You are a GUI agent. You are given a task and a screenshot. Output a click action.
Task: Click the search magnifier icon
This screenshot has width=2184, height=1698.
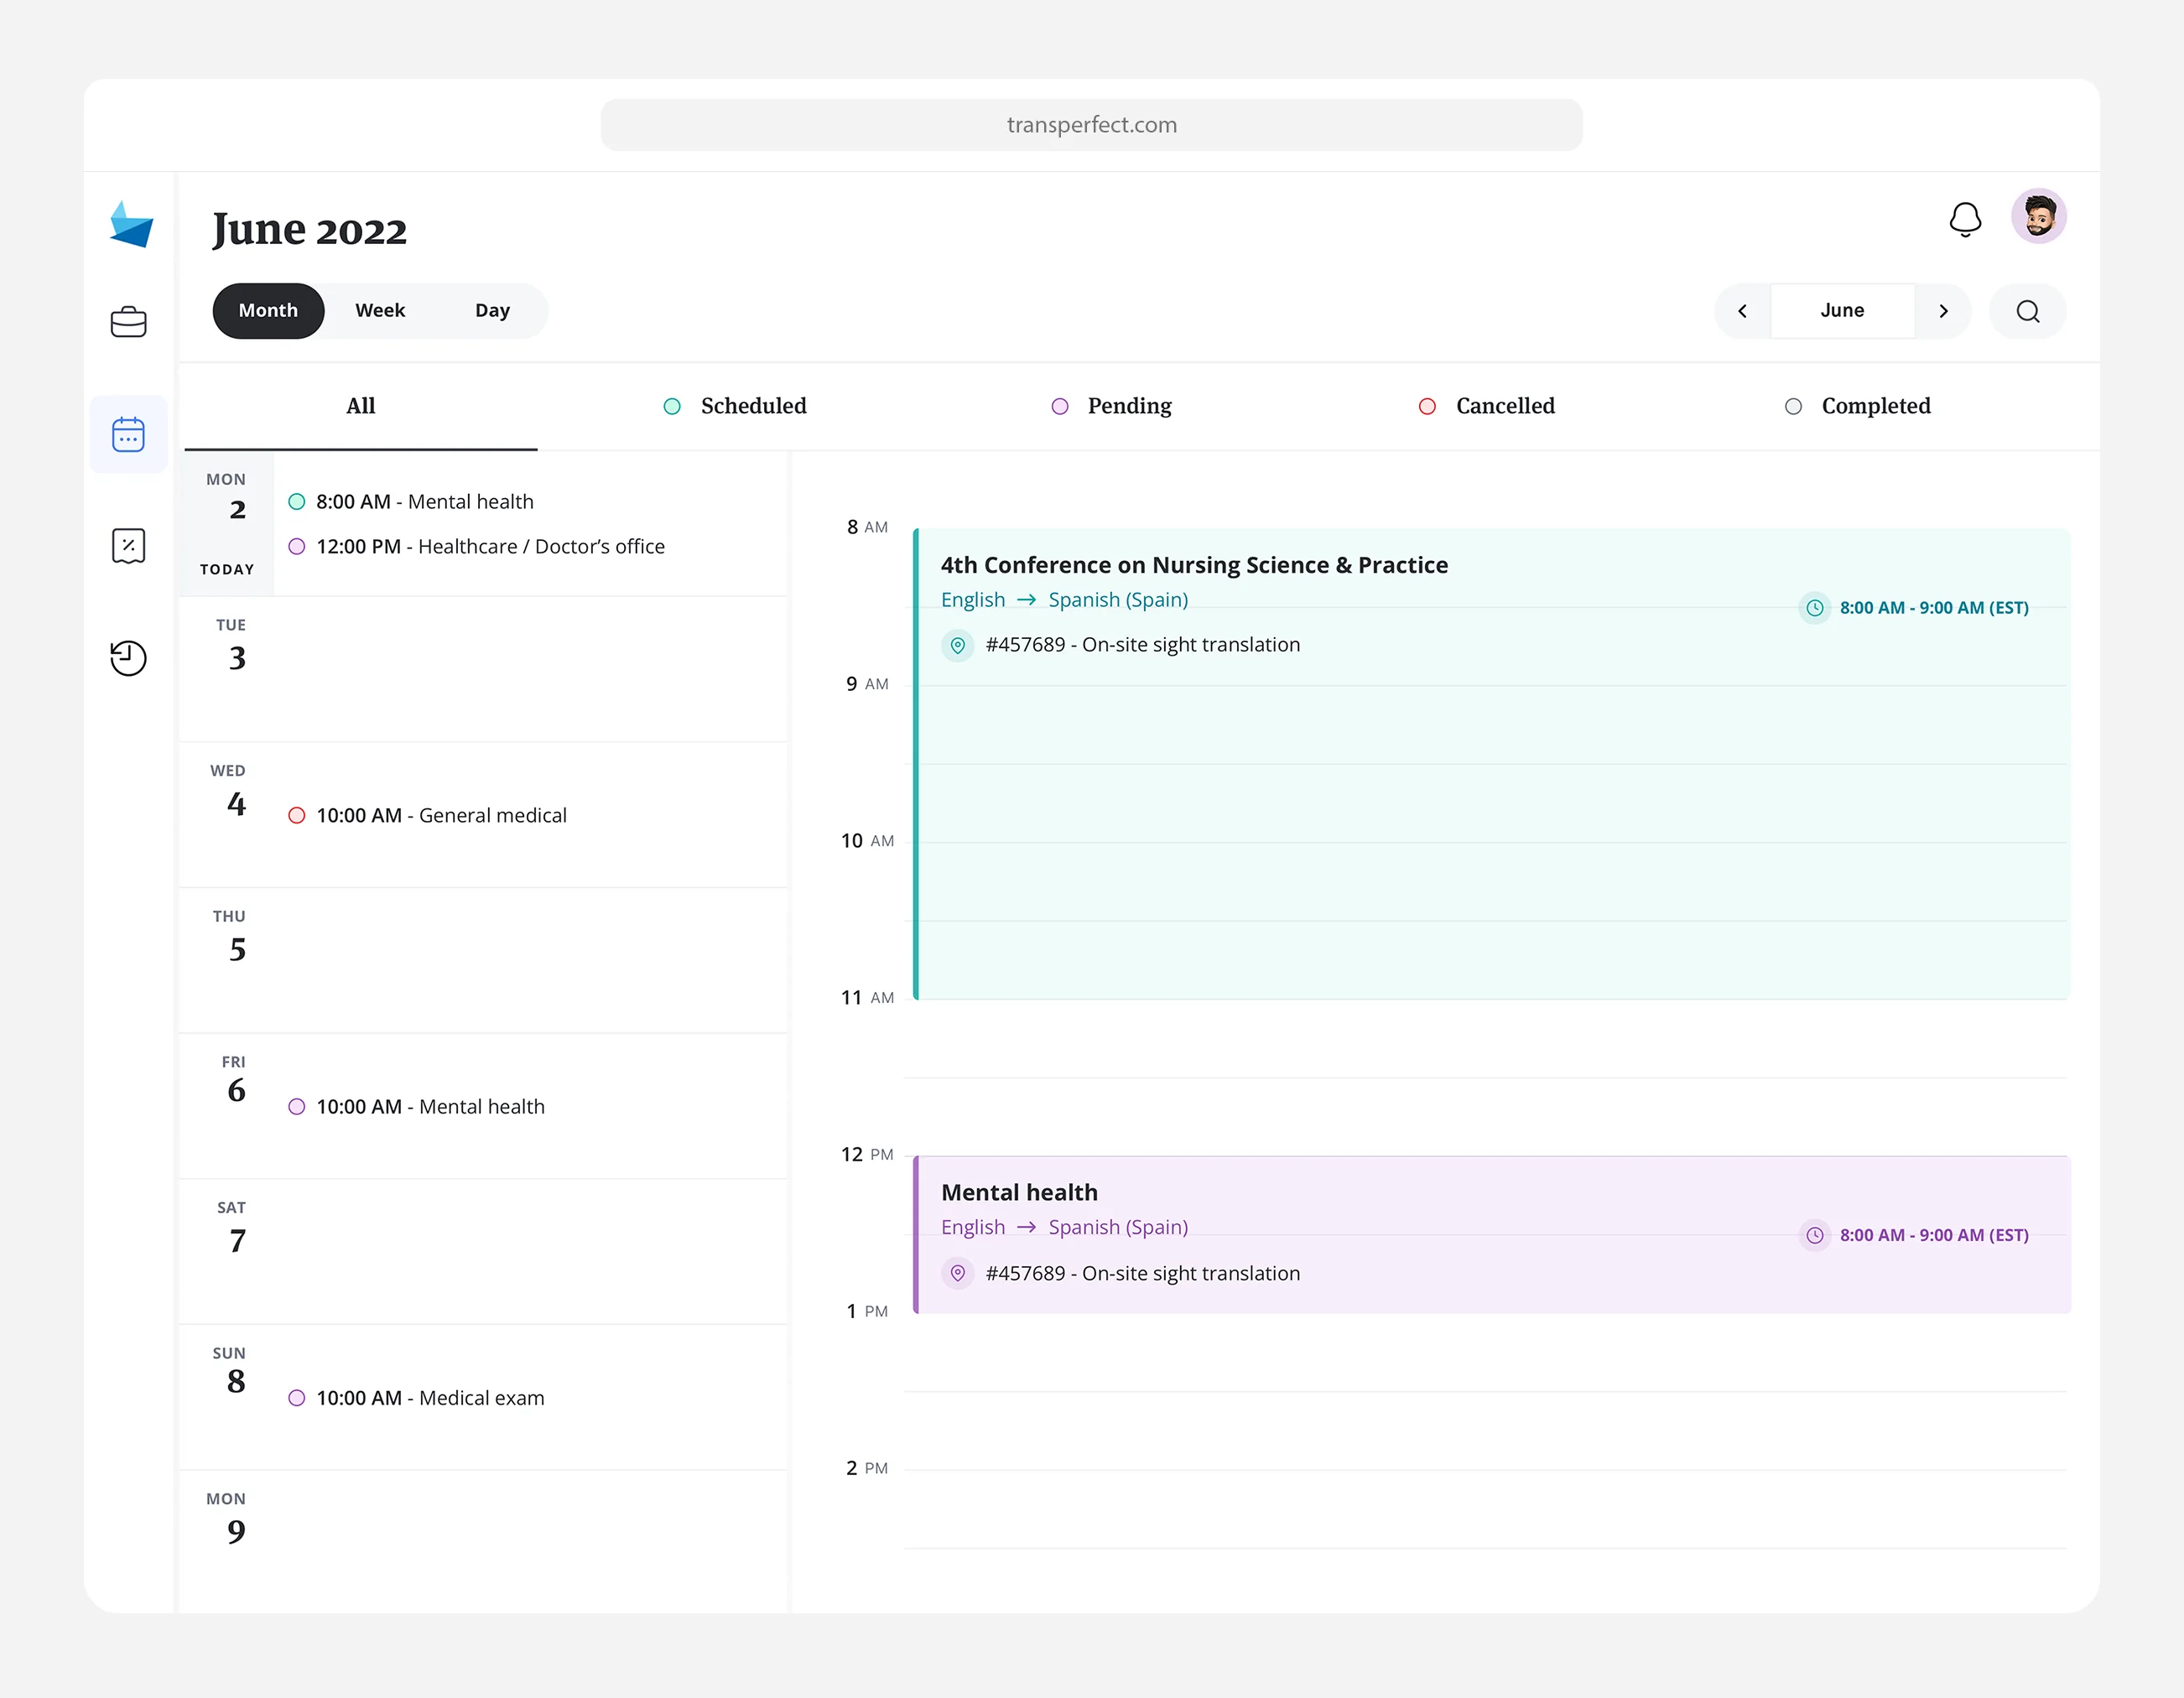2027,311
